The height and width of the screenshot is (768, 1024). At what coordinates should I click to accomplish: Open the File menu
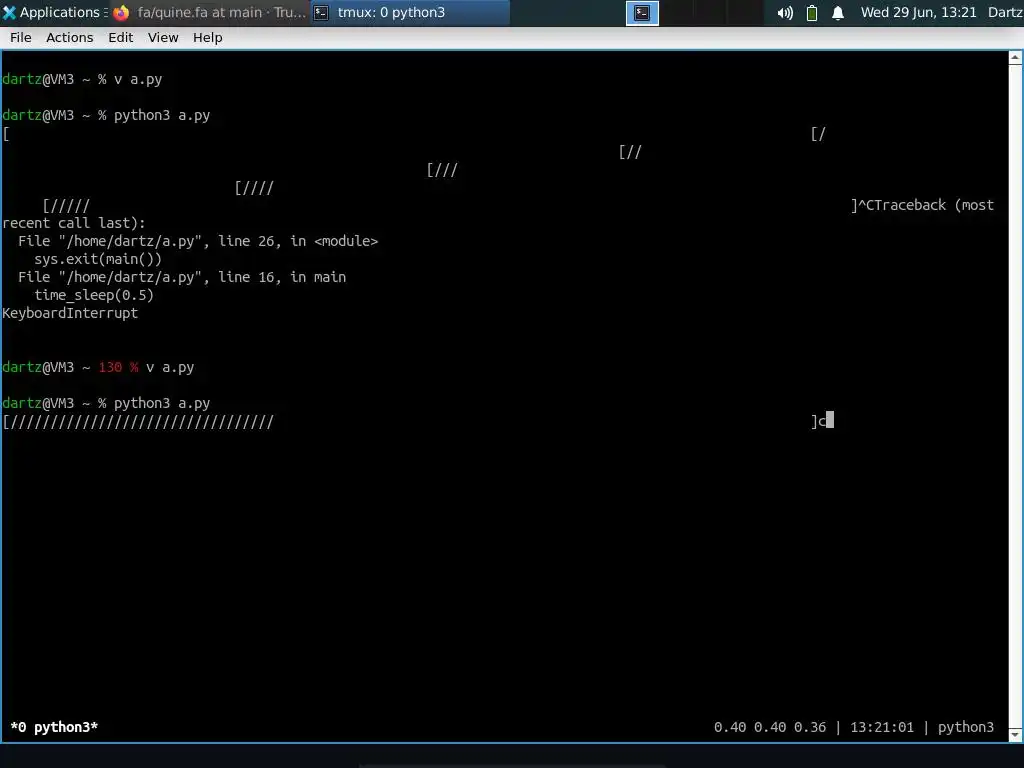click(x=20, y=37)
